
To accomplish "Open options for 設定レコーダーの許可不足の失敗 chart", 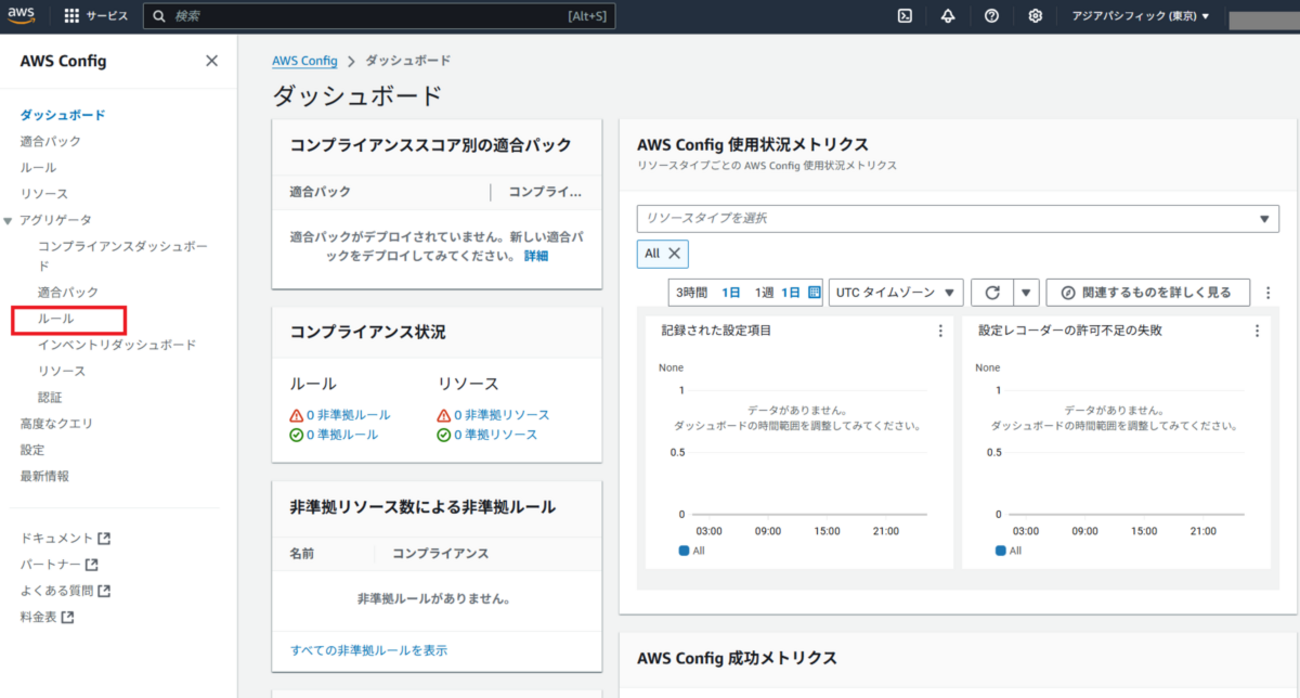I will click(1257, 330).
